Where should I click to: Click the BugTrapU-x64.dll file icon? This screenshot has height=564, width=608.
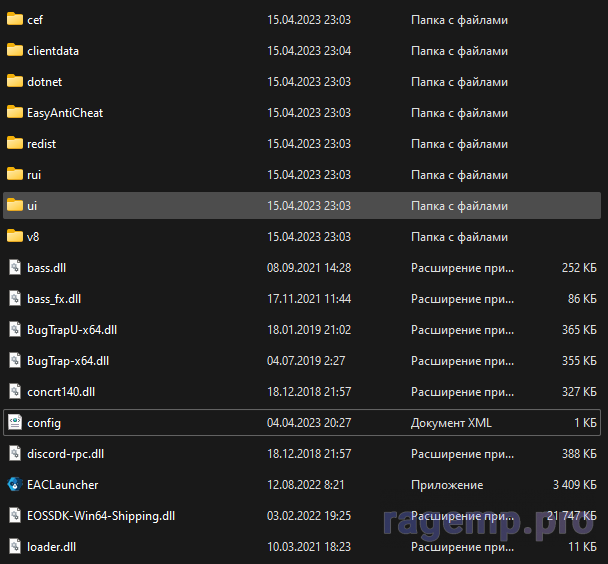pos(15,329)
